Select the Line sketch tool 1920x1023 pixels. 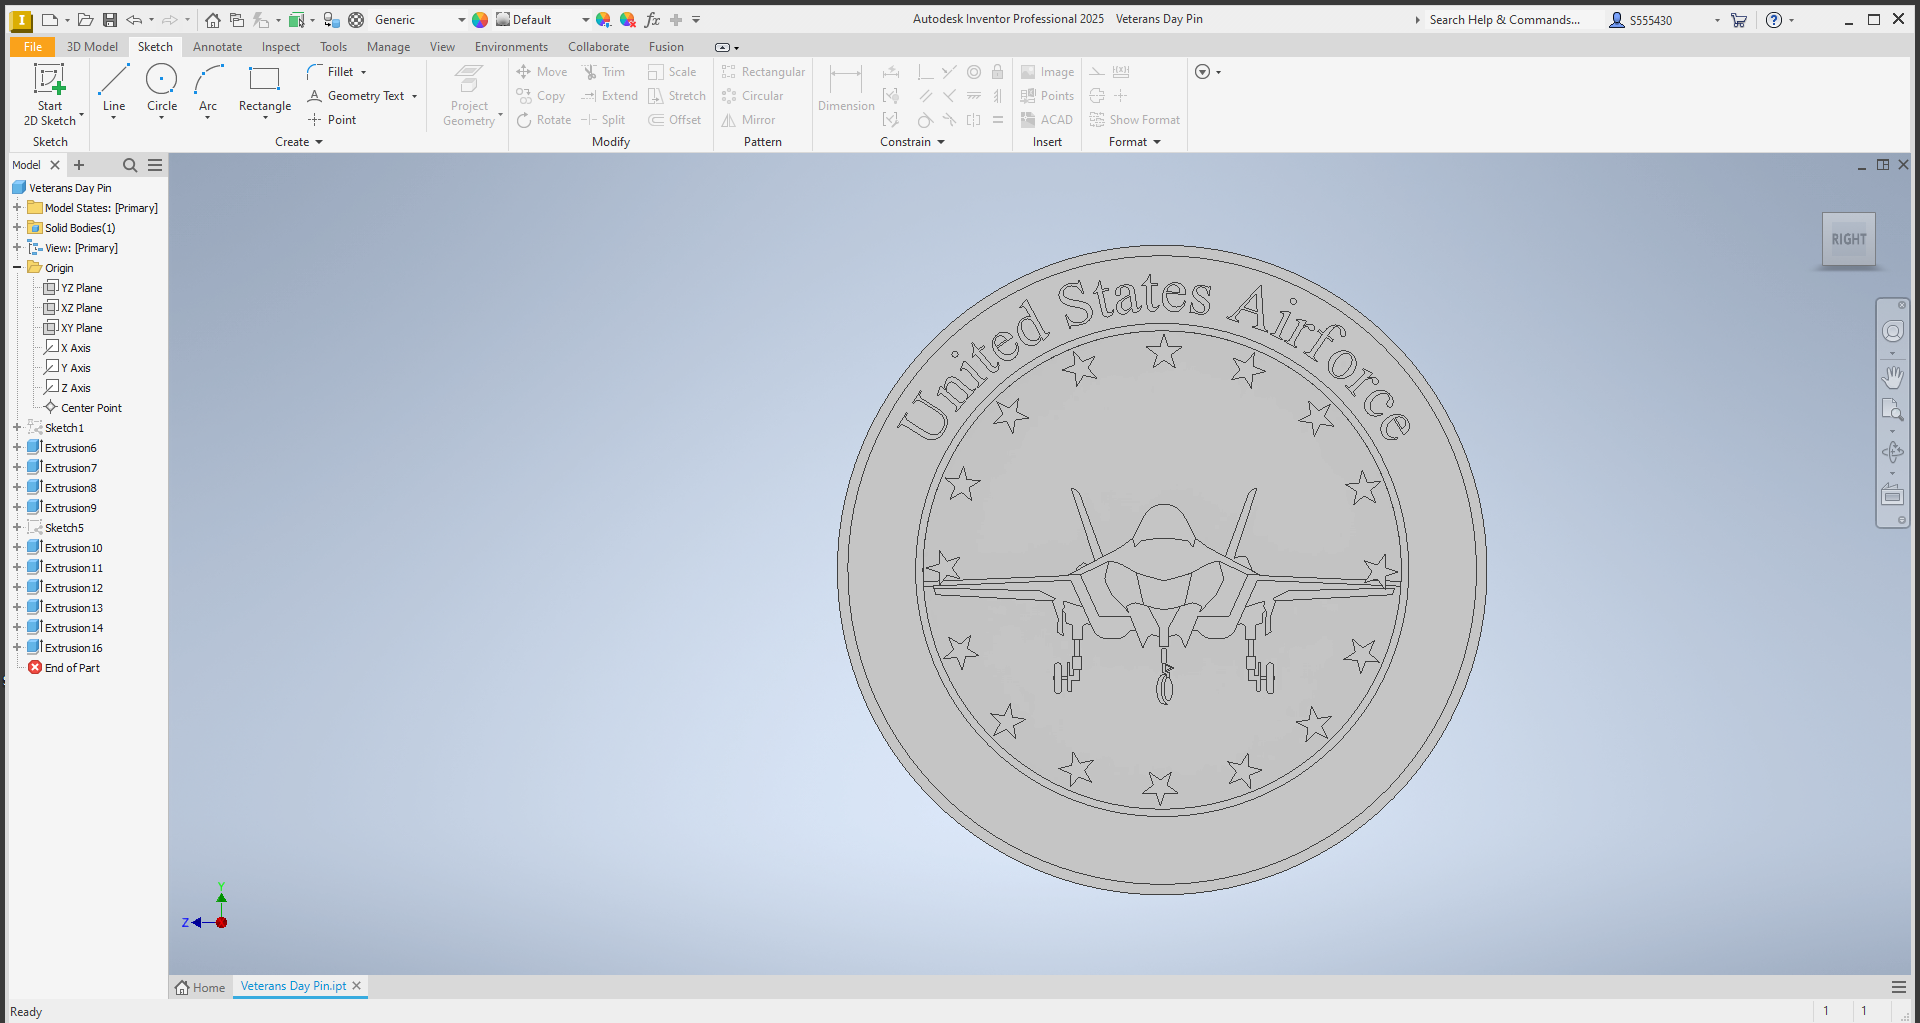coord(114,90)
